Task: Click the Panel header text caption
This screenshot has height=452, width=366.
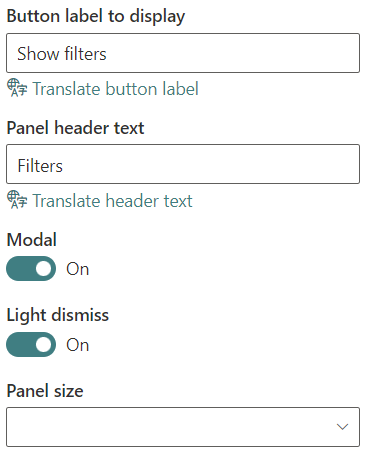Action: [76, 128]
